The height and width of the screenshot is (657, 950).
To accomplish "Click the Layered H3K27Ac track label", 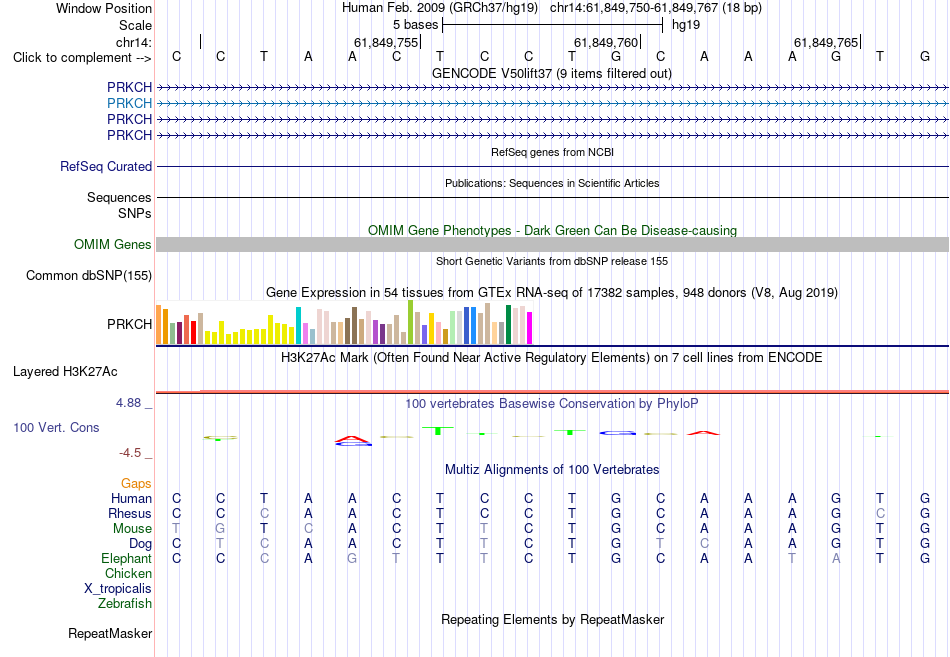I will [x=65, y=372].
